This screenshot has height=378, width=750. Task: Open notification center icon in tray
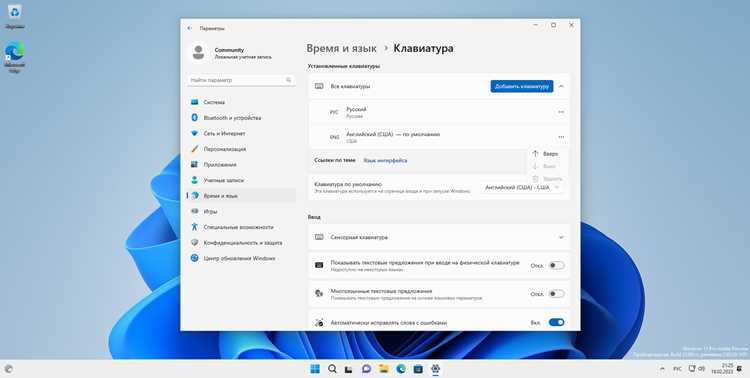pyautogui.click(x=739, y=368)
